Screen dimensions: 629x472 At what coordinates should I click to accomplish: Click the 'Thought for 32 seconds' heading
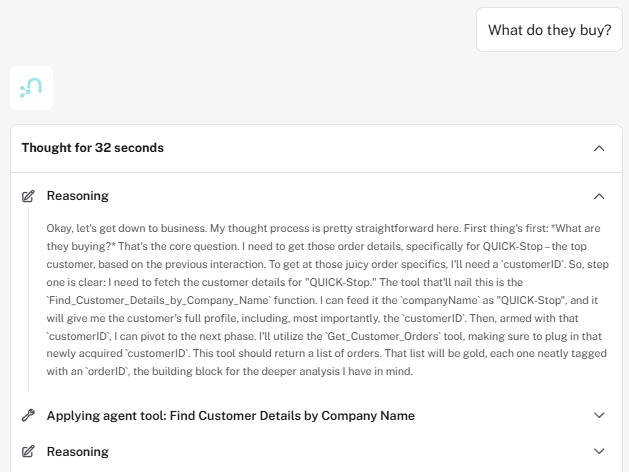(x=92, y=148)
